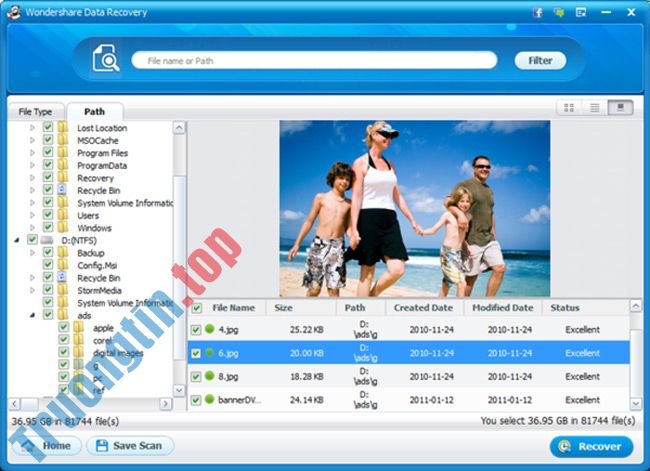Click the title bar menu icon next to minimize
The height and width of the screenshot is (471, 650).
(x=581, y=12)
